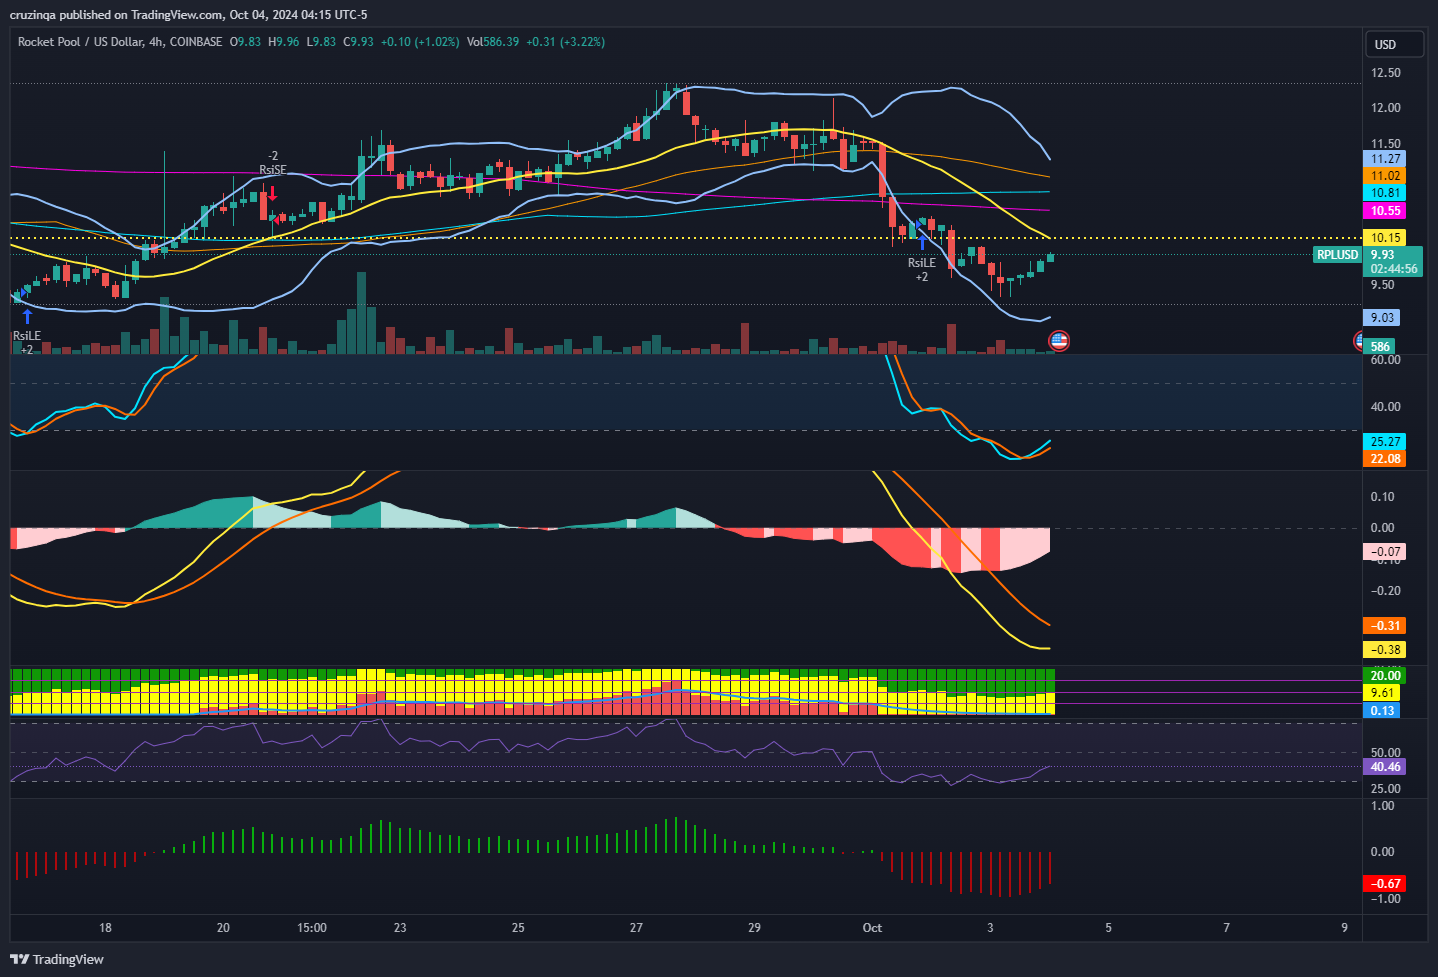Click the 15:00 label on time axis

pos(312,928)
